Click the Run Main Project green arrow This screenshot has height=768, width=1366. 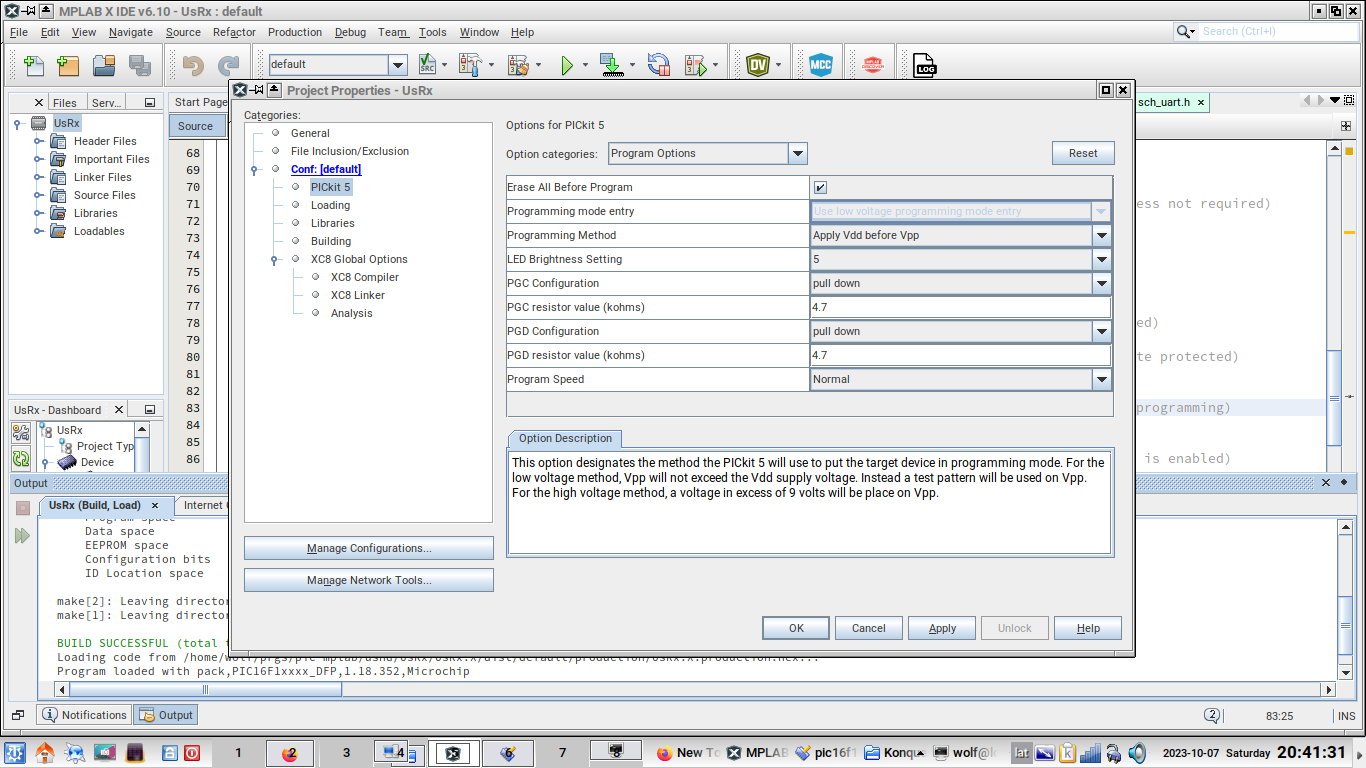pos(567,66)
